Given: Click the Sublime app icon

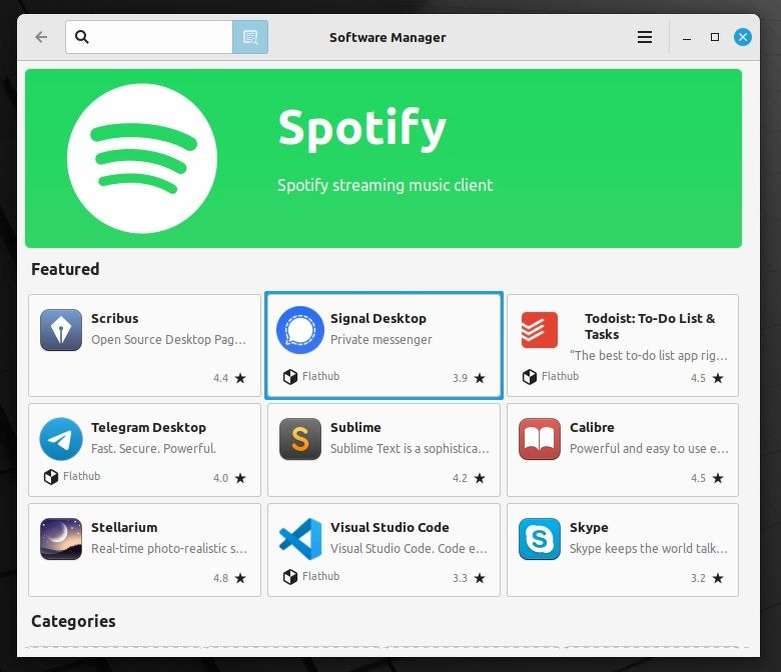Looking at the screenshot, I should 300,439.
